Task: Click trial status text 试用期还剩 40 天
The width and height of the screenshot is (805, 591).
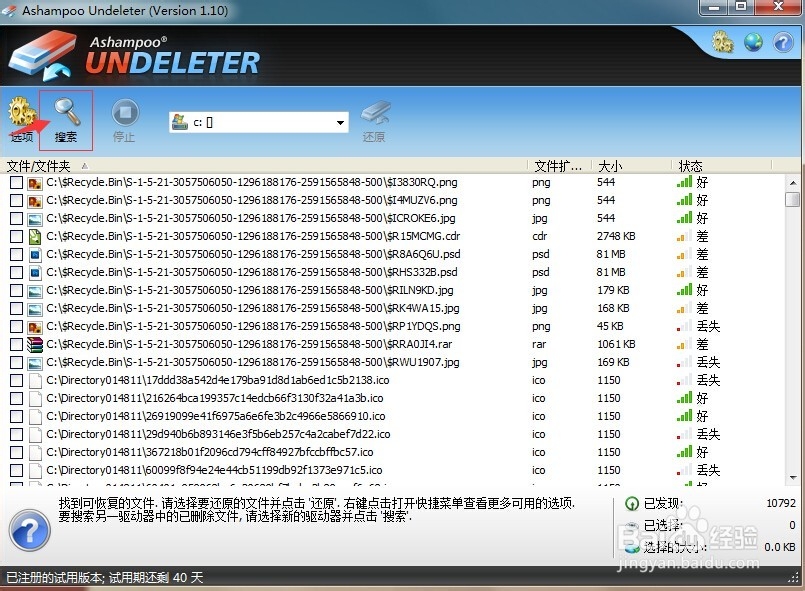Action: click(x=156, y=578)
